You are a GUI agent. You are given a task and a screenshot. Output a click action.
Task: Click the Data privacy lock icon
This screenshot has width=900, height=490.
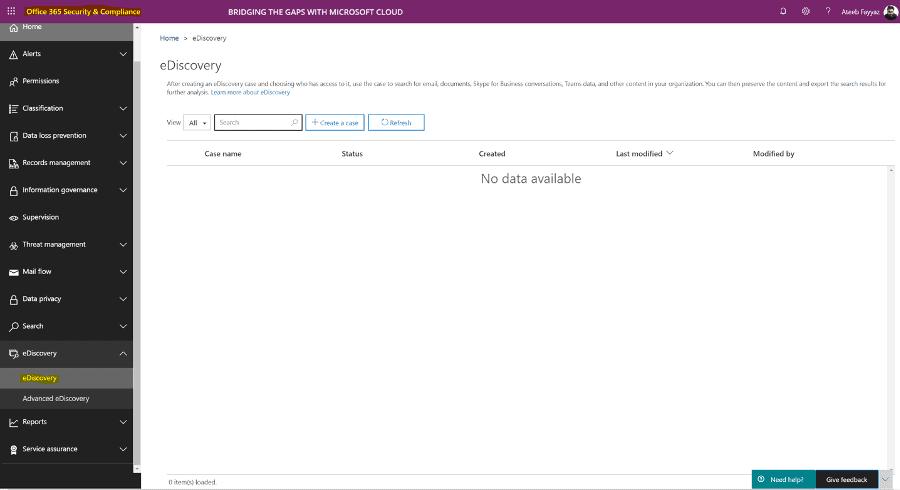coord(14,300)
